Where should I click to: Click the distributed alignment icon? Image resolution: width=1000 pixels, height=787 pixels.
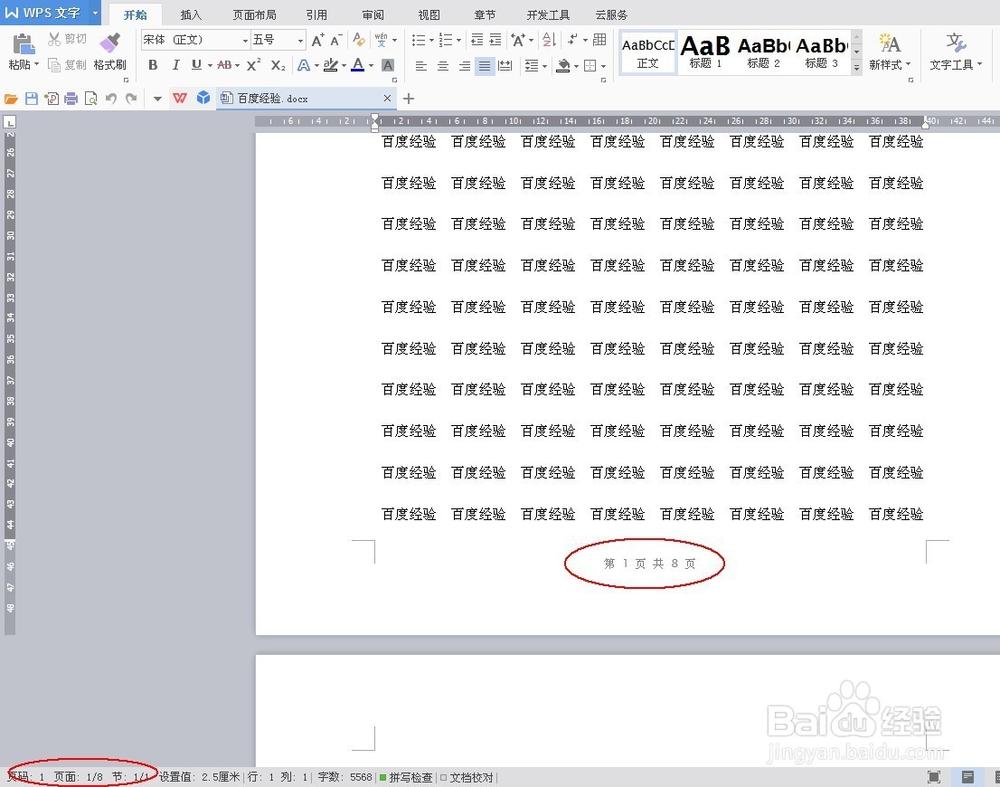click(x=505, y=66)
